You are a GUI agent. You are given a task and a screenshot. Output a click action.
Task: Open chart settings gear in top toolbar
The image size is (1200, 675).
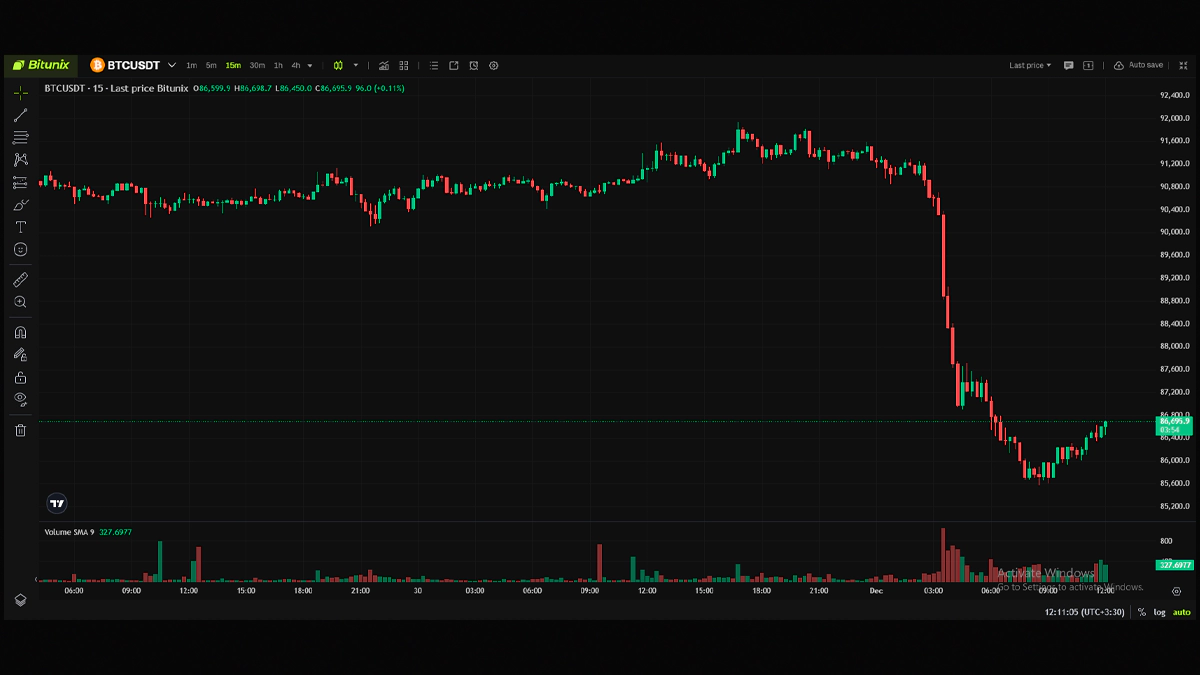pyautogui.click(x=494, y=66)
